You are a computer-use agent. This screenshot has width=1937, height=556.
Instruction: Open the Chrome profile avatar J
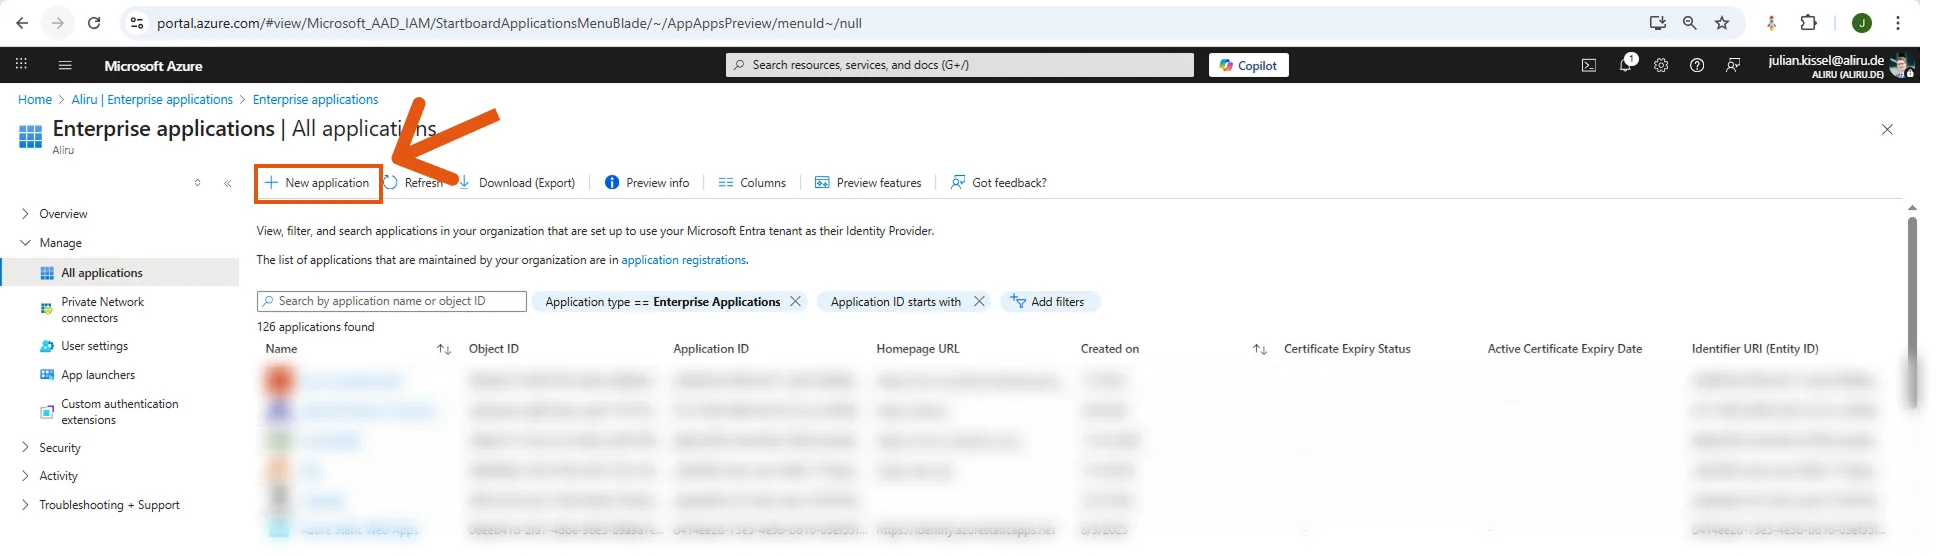tap(1861, 23)
